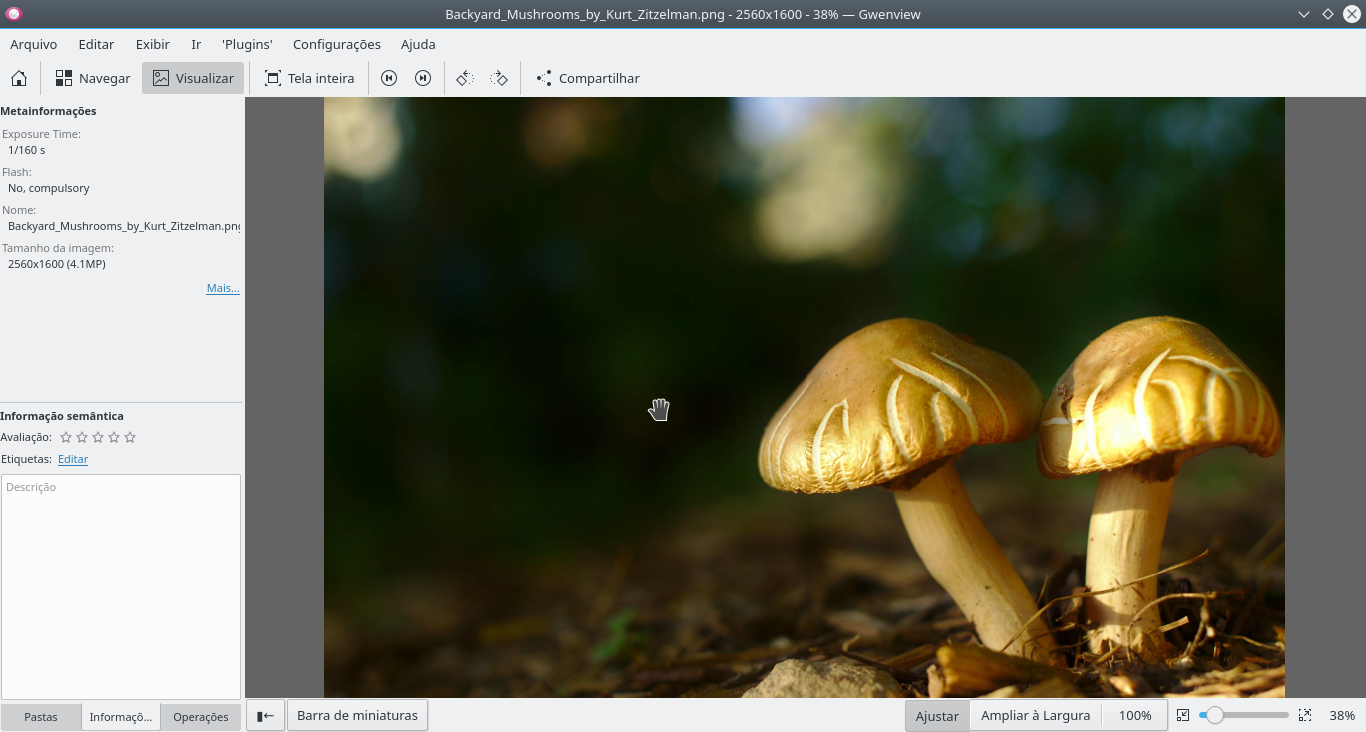Enable Ampliar à Largura zoom

tap(1035, 715)
